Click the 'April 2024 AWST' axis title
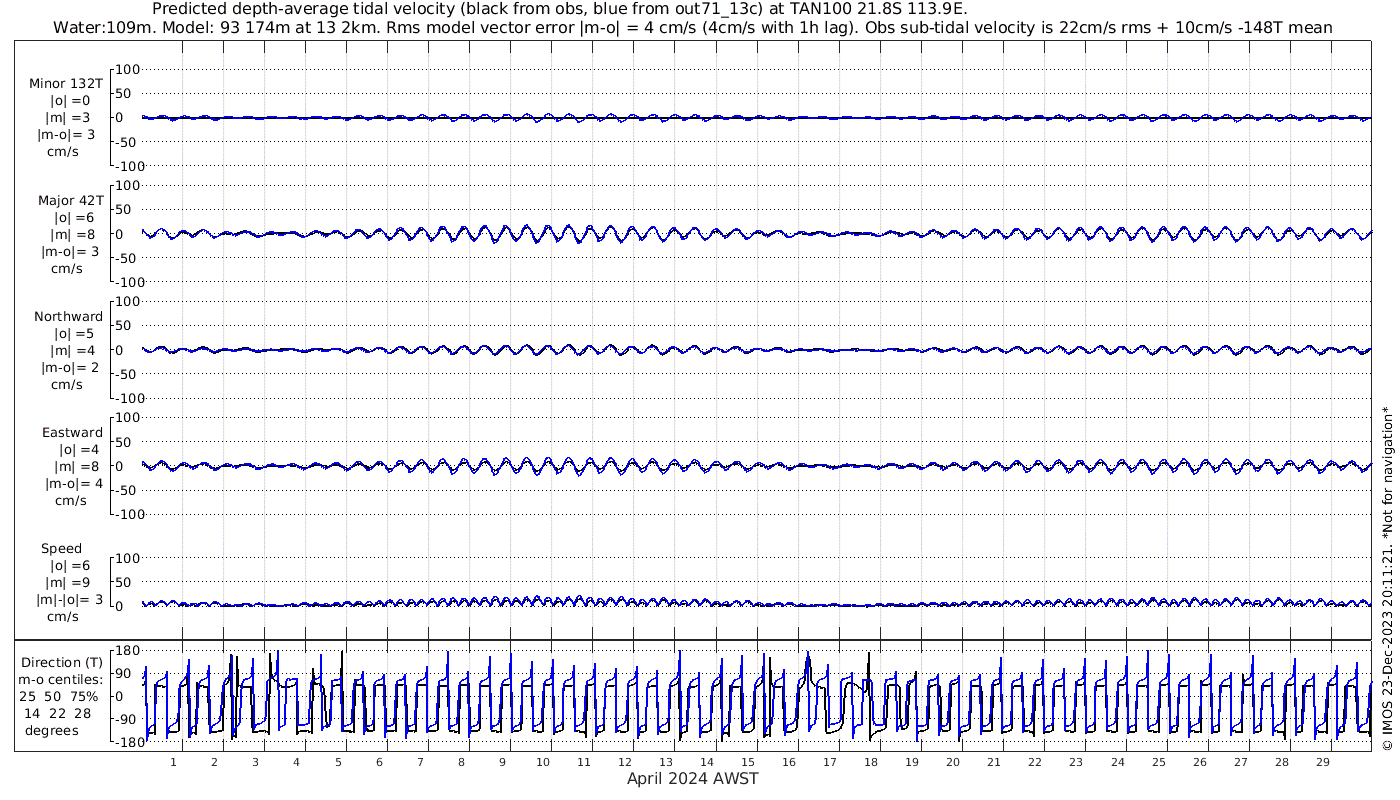1400x800 pixels. point(692,778)
